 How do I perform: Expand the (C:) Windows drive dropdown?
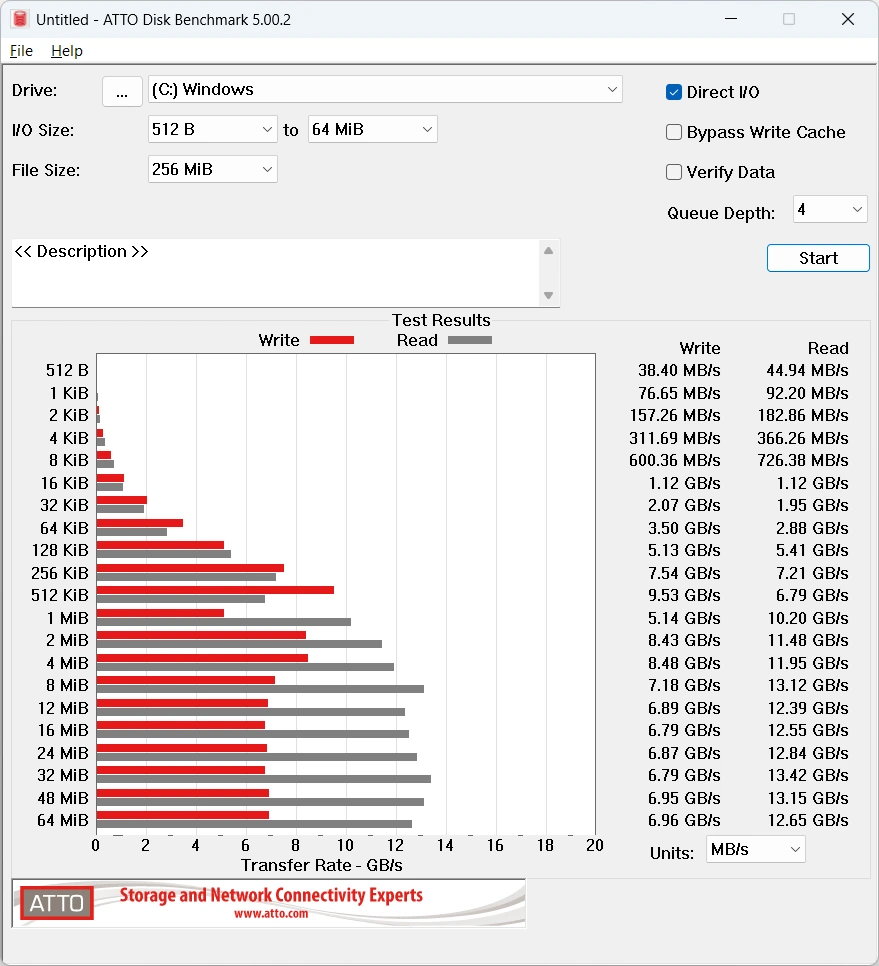[x=385, y=89]
